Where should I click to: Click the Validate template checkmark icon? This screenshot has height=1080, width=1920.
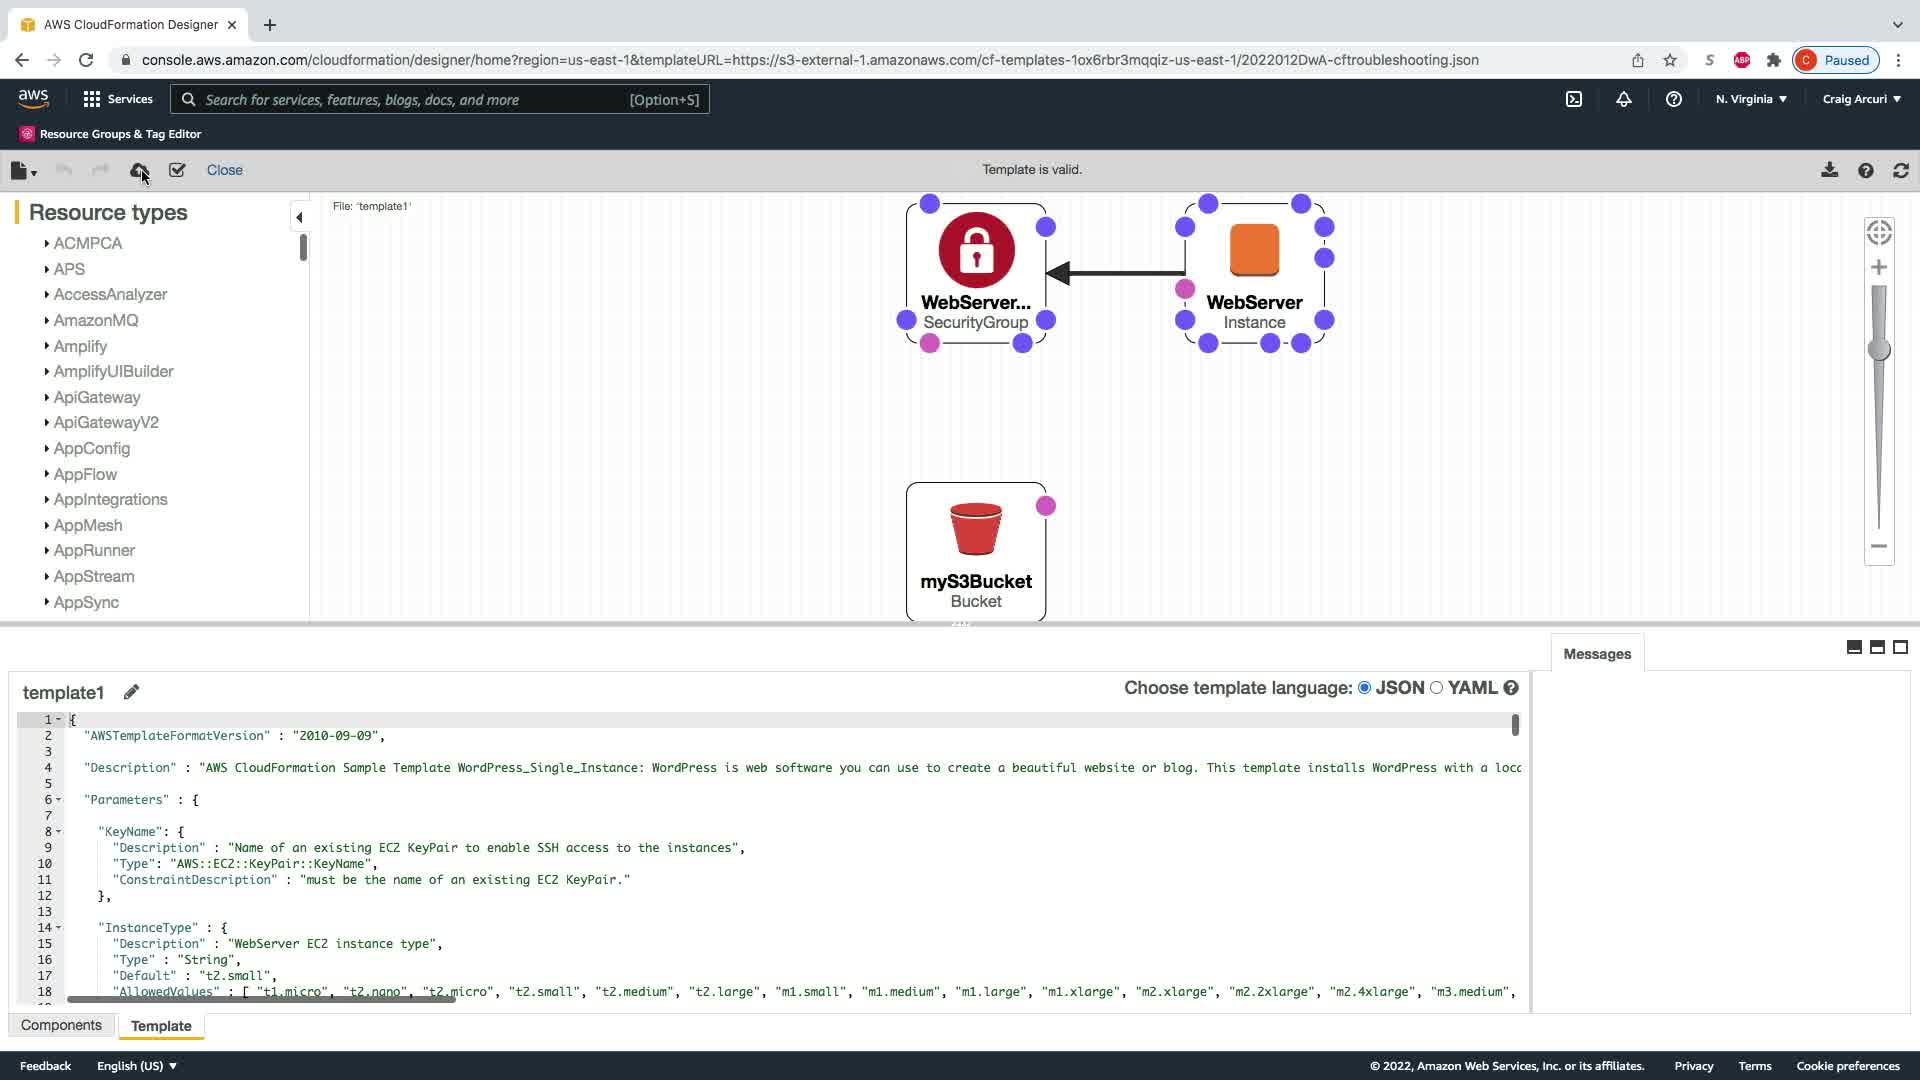pos(177,170)
